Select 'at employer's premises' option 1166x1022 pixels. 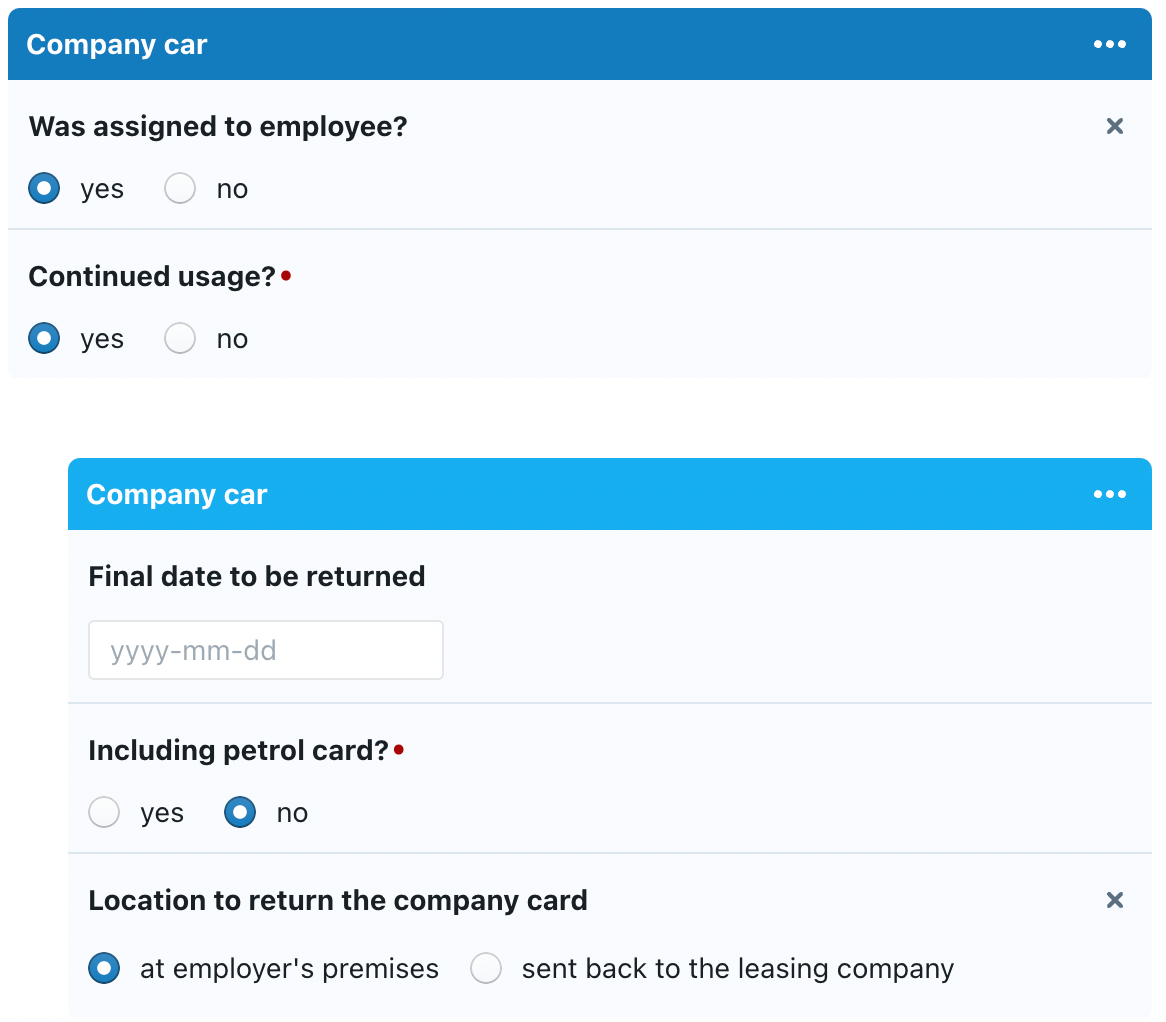(x=104, y=969)
